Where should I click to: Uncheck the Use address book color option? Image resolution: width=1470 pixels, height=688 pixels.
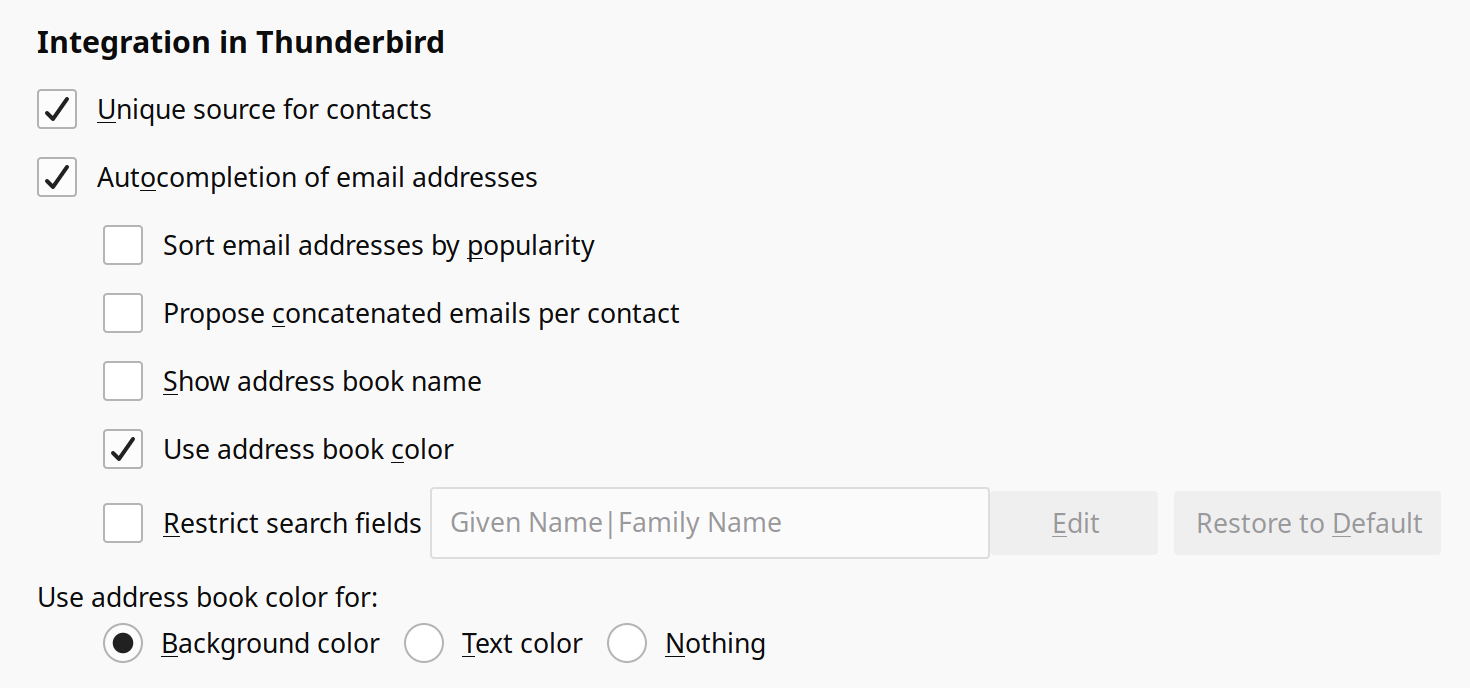pyautogui.click(x=123, y=449)
